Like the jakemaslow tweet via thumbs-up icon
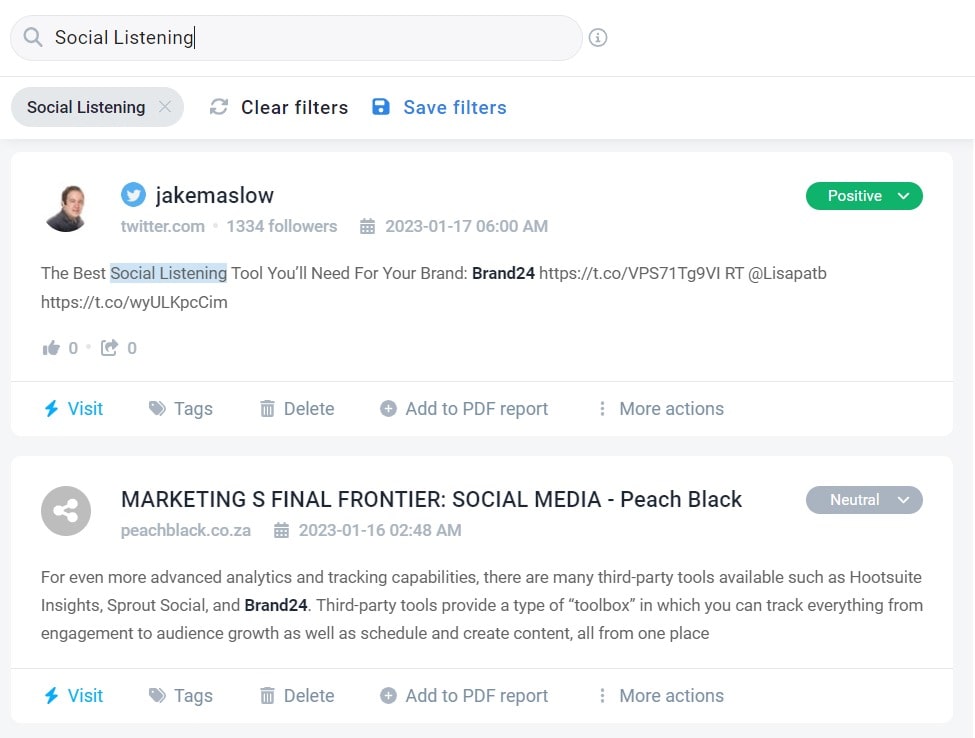Image resolution: width=975 pixels, height=738 pixels. coord(51,348)
